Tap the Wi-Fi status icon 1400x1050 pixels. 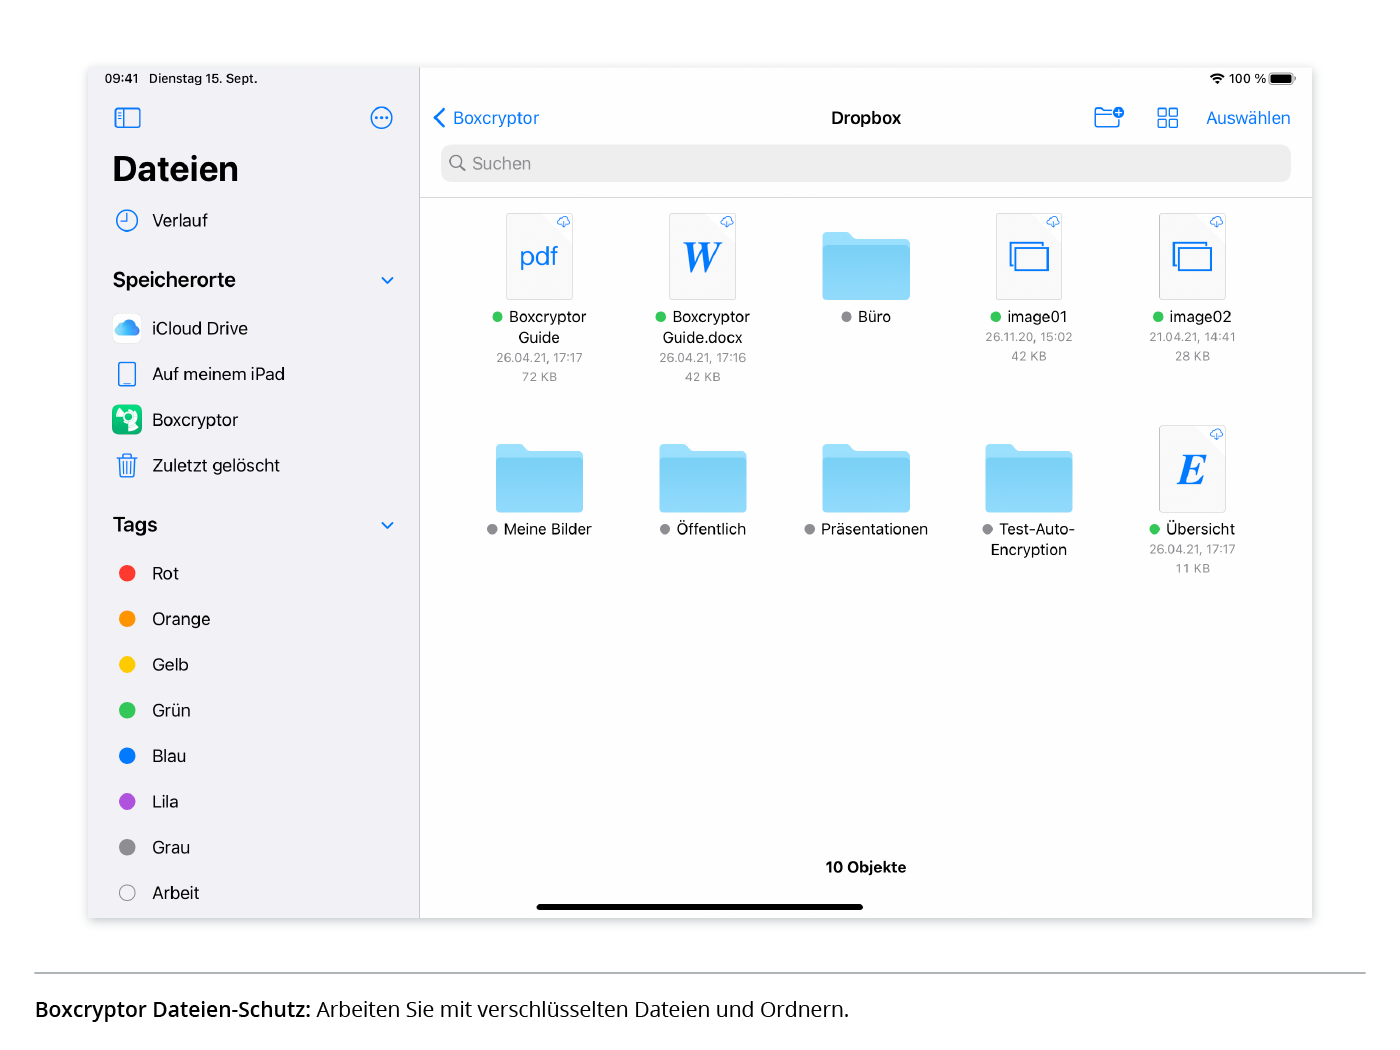tap(1217, 79)
